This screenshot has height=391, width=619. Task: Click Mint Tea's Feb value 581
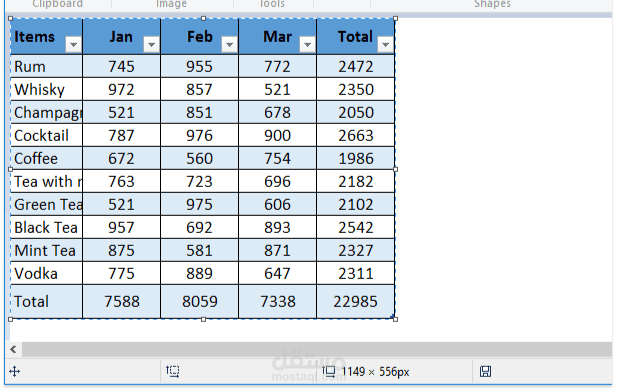[199, 250]
